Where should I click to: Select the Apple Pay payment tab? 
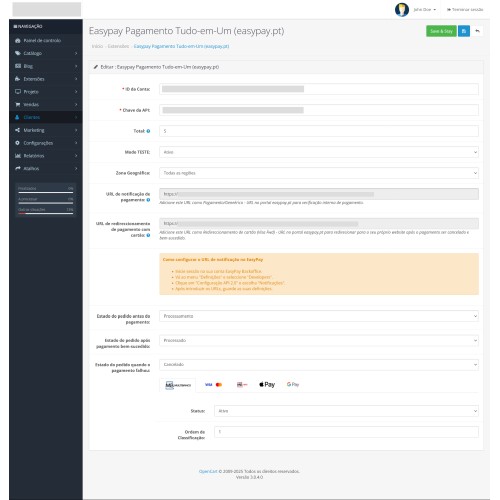(267, 385)
